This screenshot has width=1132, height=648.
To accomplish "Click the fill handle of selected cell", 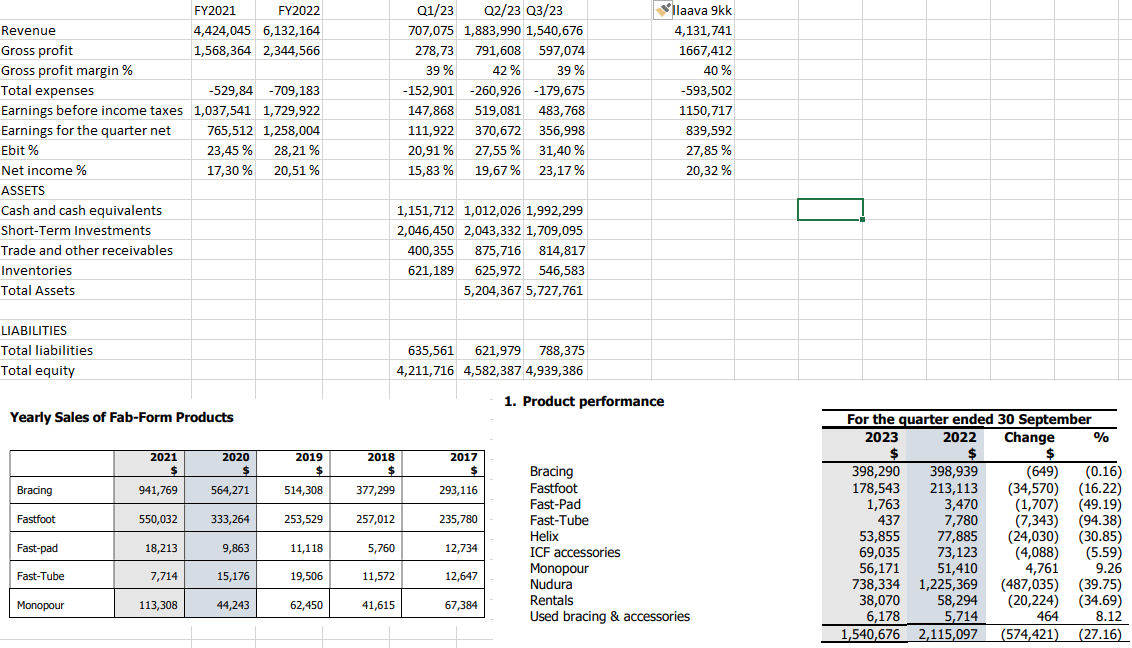I will tap(863, 220).
